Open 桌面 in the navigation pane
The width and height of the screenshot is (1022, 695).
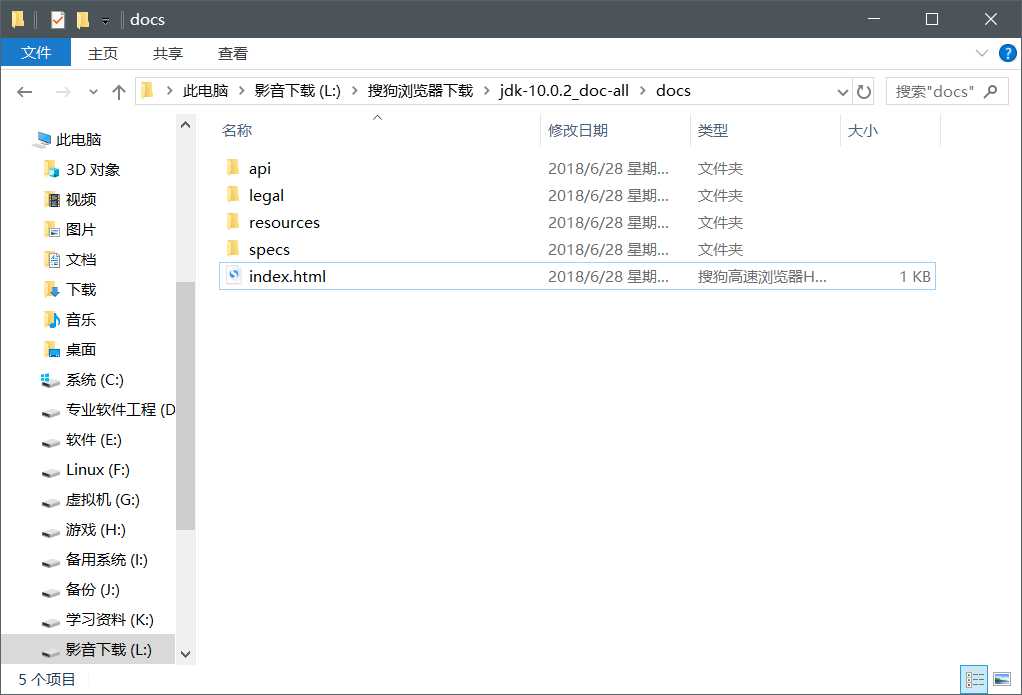coord(81,349)
